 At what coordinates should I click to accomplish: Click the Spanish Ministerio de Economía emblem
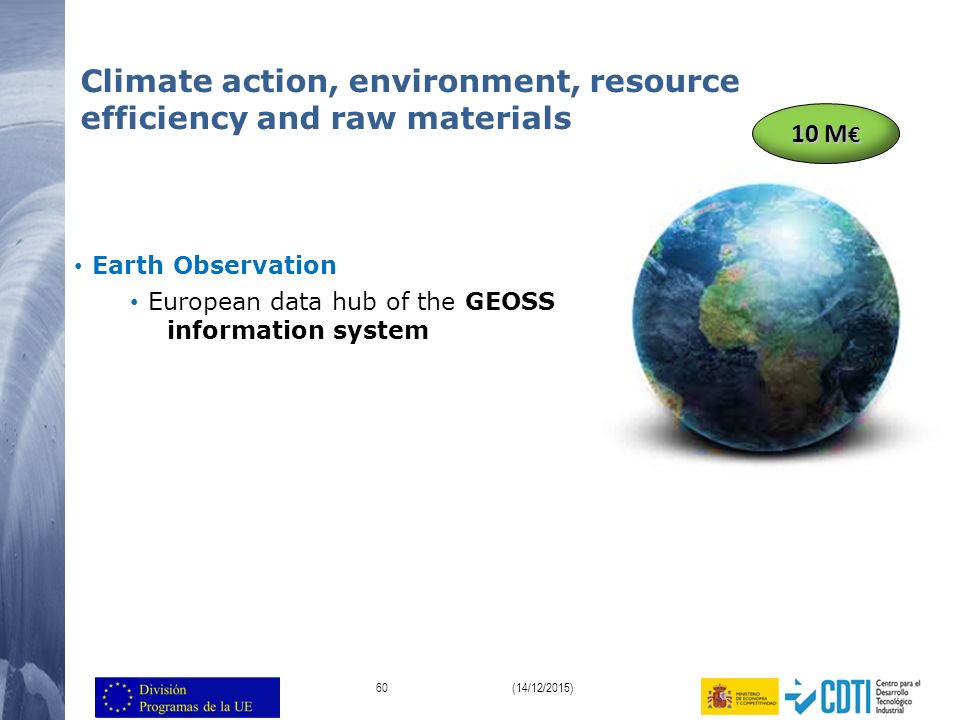[740, 697]
